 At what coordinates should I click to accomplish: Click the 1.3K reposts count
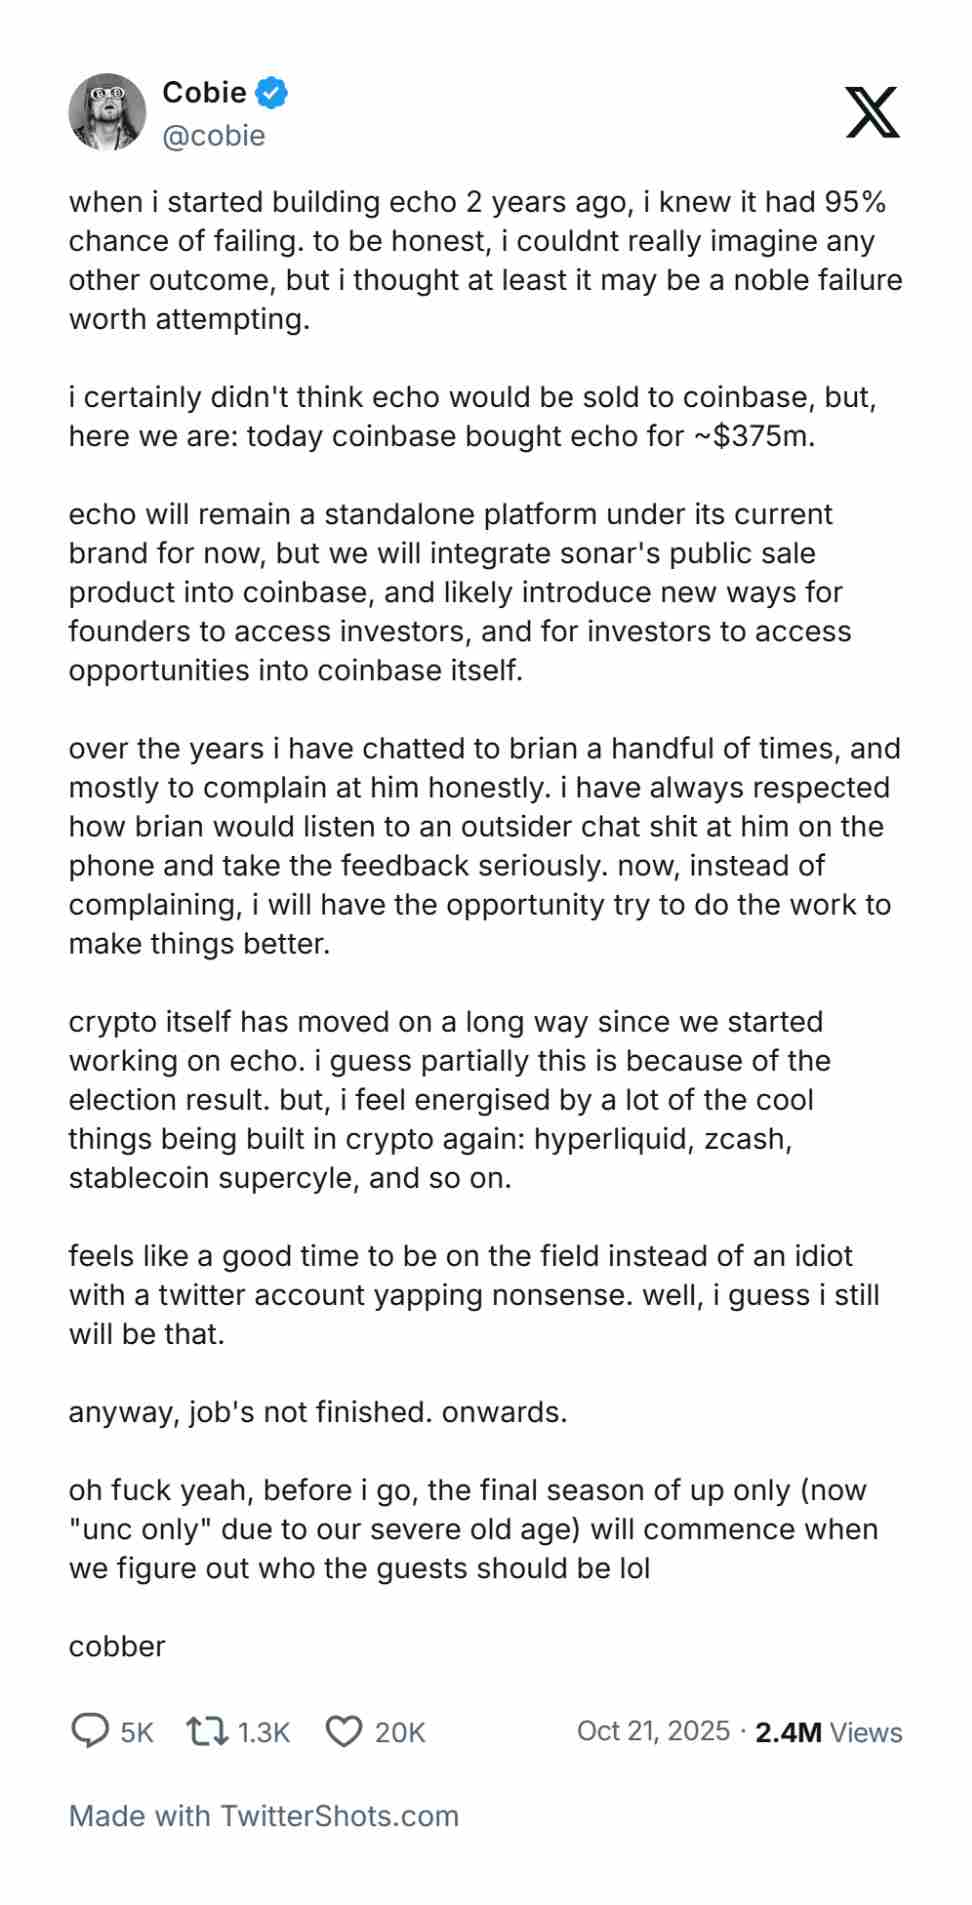(x=264, y=1733)
